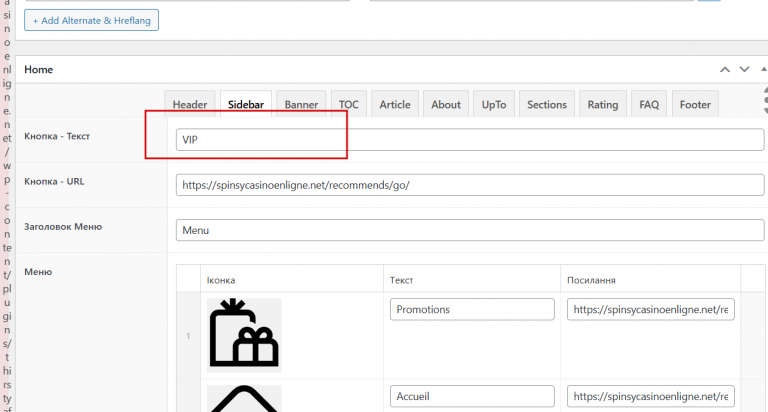Image resolution: width=768 pixels, height=412 pixels.
Task: Edit the Promotions text field
Action: [472, 310]
